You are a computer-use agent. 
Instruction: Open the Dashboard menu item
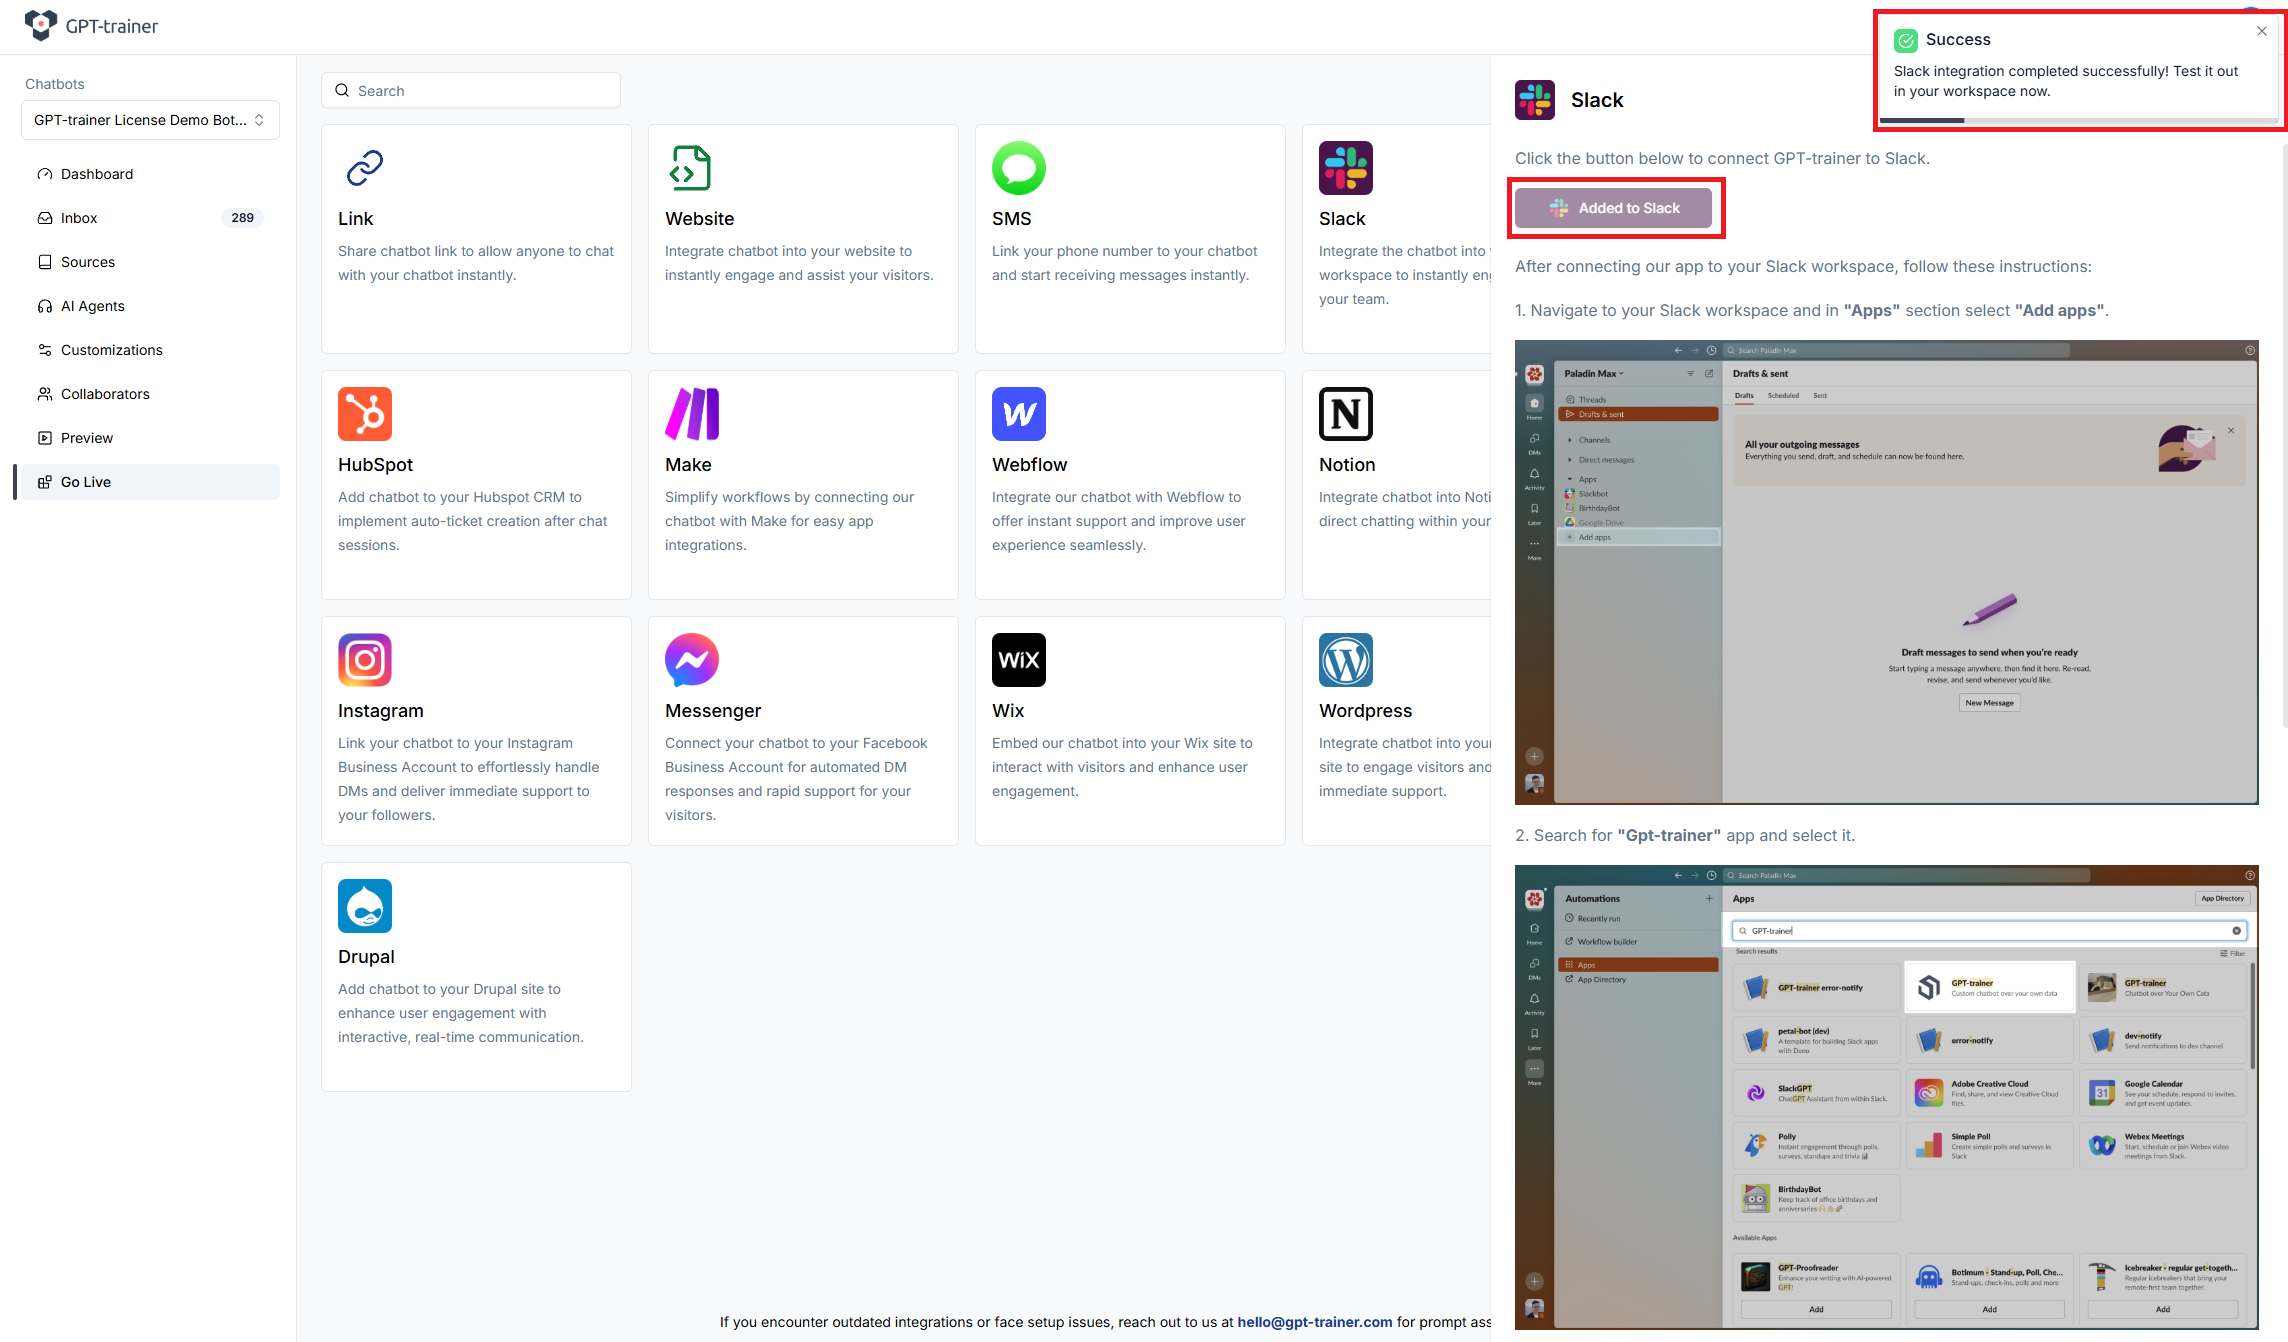pos(97,174)
